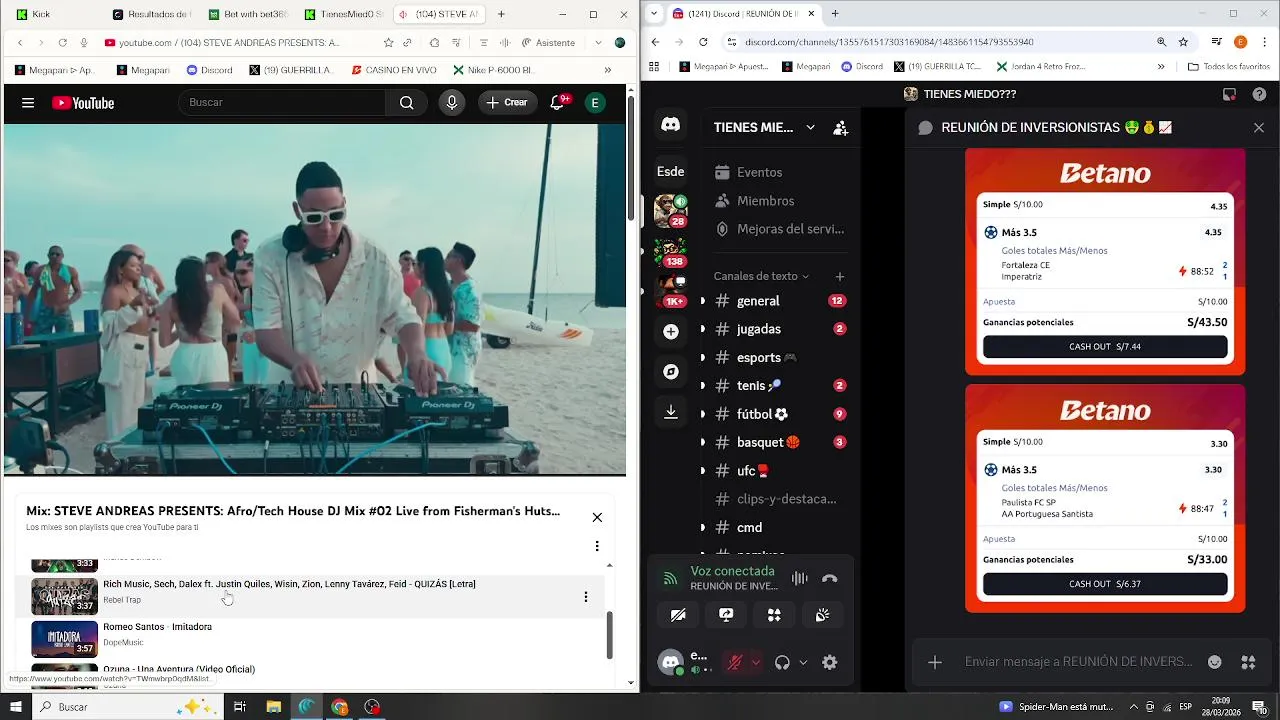Open tab search dropdown in Discord browser
The width and height of the screenshot is (1280, 720).
click(654, 14)
